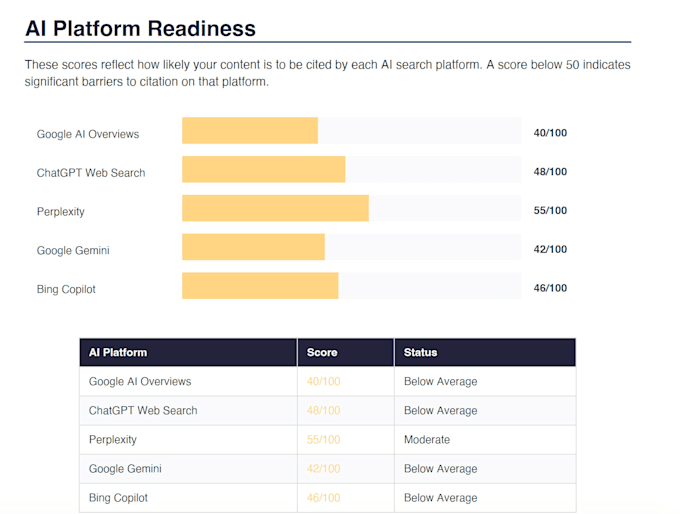680x514 pixels.
Task: Click the Google AI Overviews progress bar
Action: pyautogui.click(x=352, y=131)
